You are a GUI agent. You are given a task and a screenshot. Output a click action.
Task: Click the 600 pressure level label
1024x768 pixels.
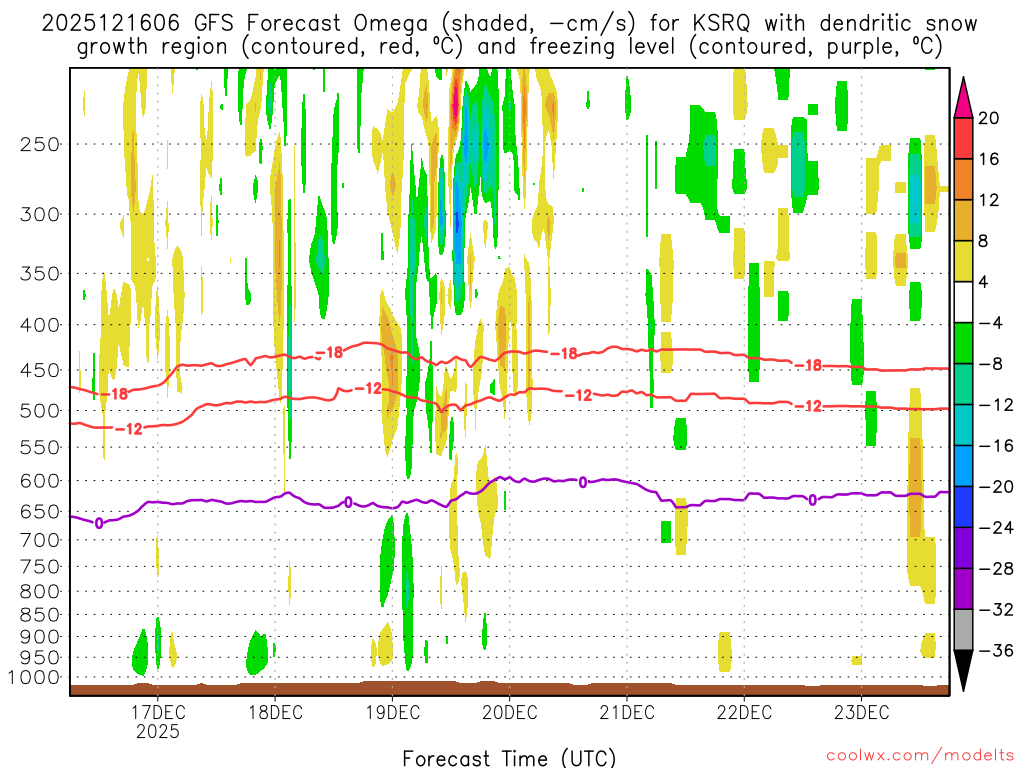[40, 481]
